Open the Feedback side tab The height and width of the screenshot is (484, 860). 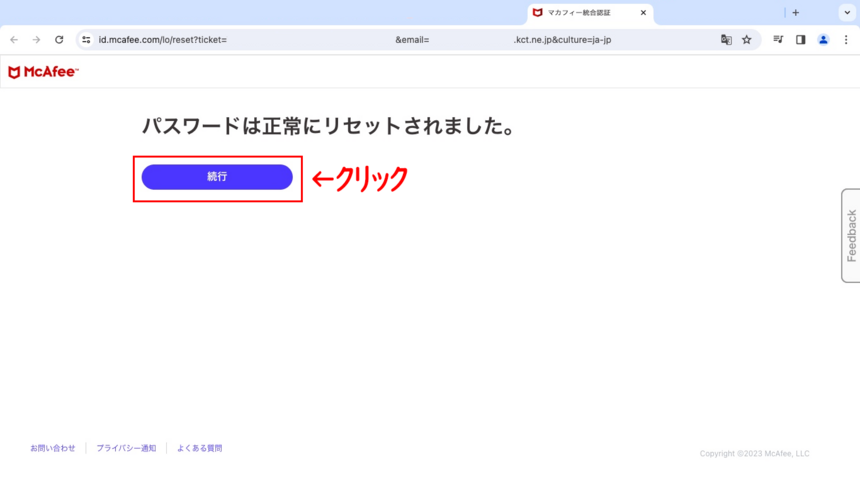851,235
